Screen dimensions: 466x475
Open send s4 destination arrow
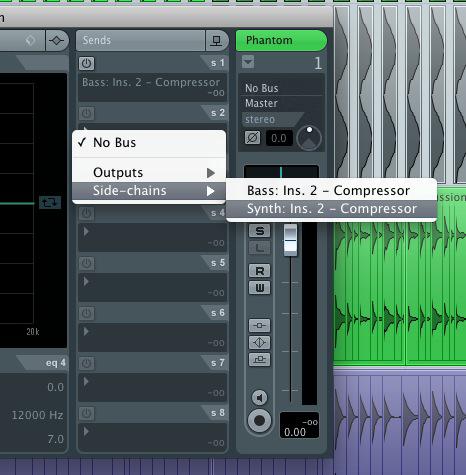[86, 231]
